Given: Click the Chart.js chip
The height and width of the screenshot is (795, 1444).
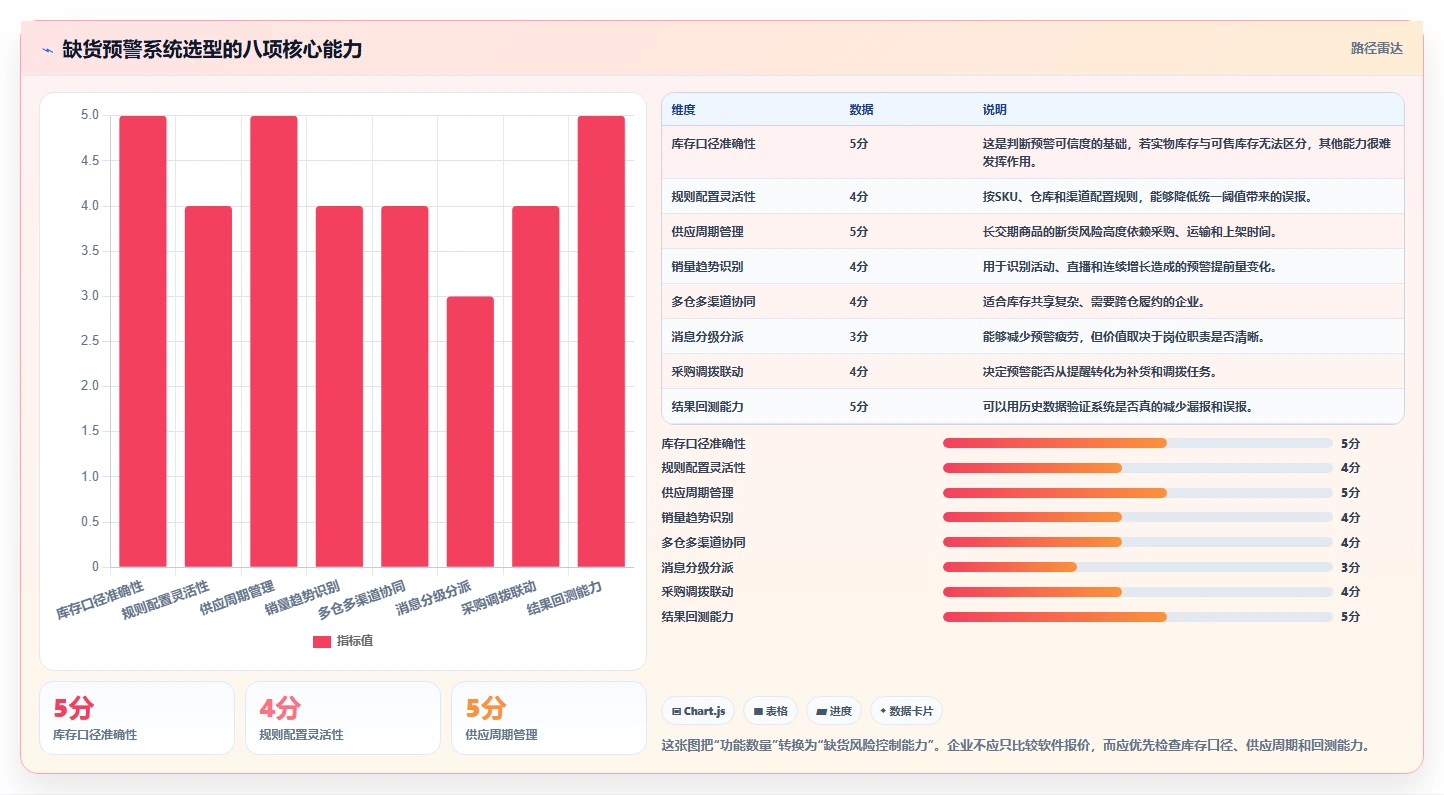Looking at the screenshot, I should pos(698,711).
